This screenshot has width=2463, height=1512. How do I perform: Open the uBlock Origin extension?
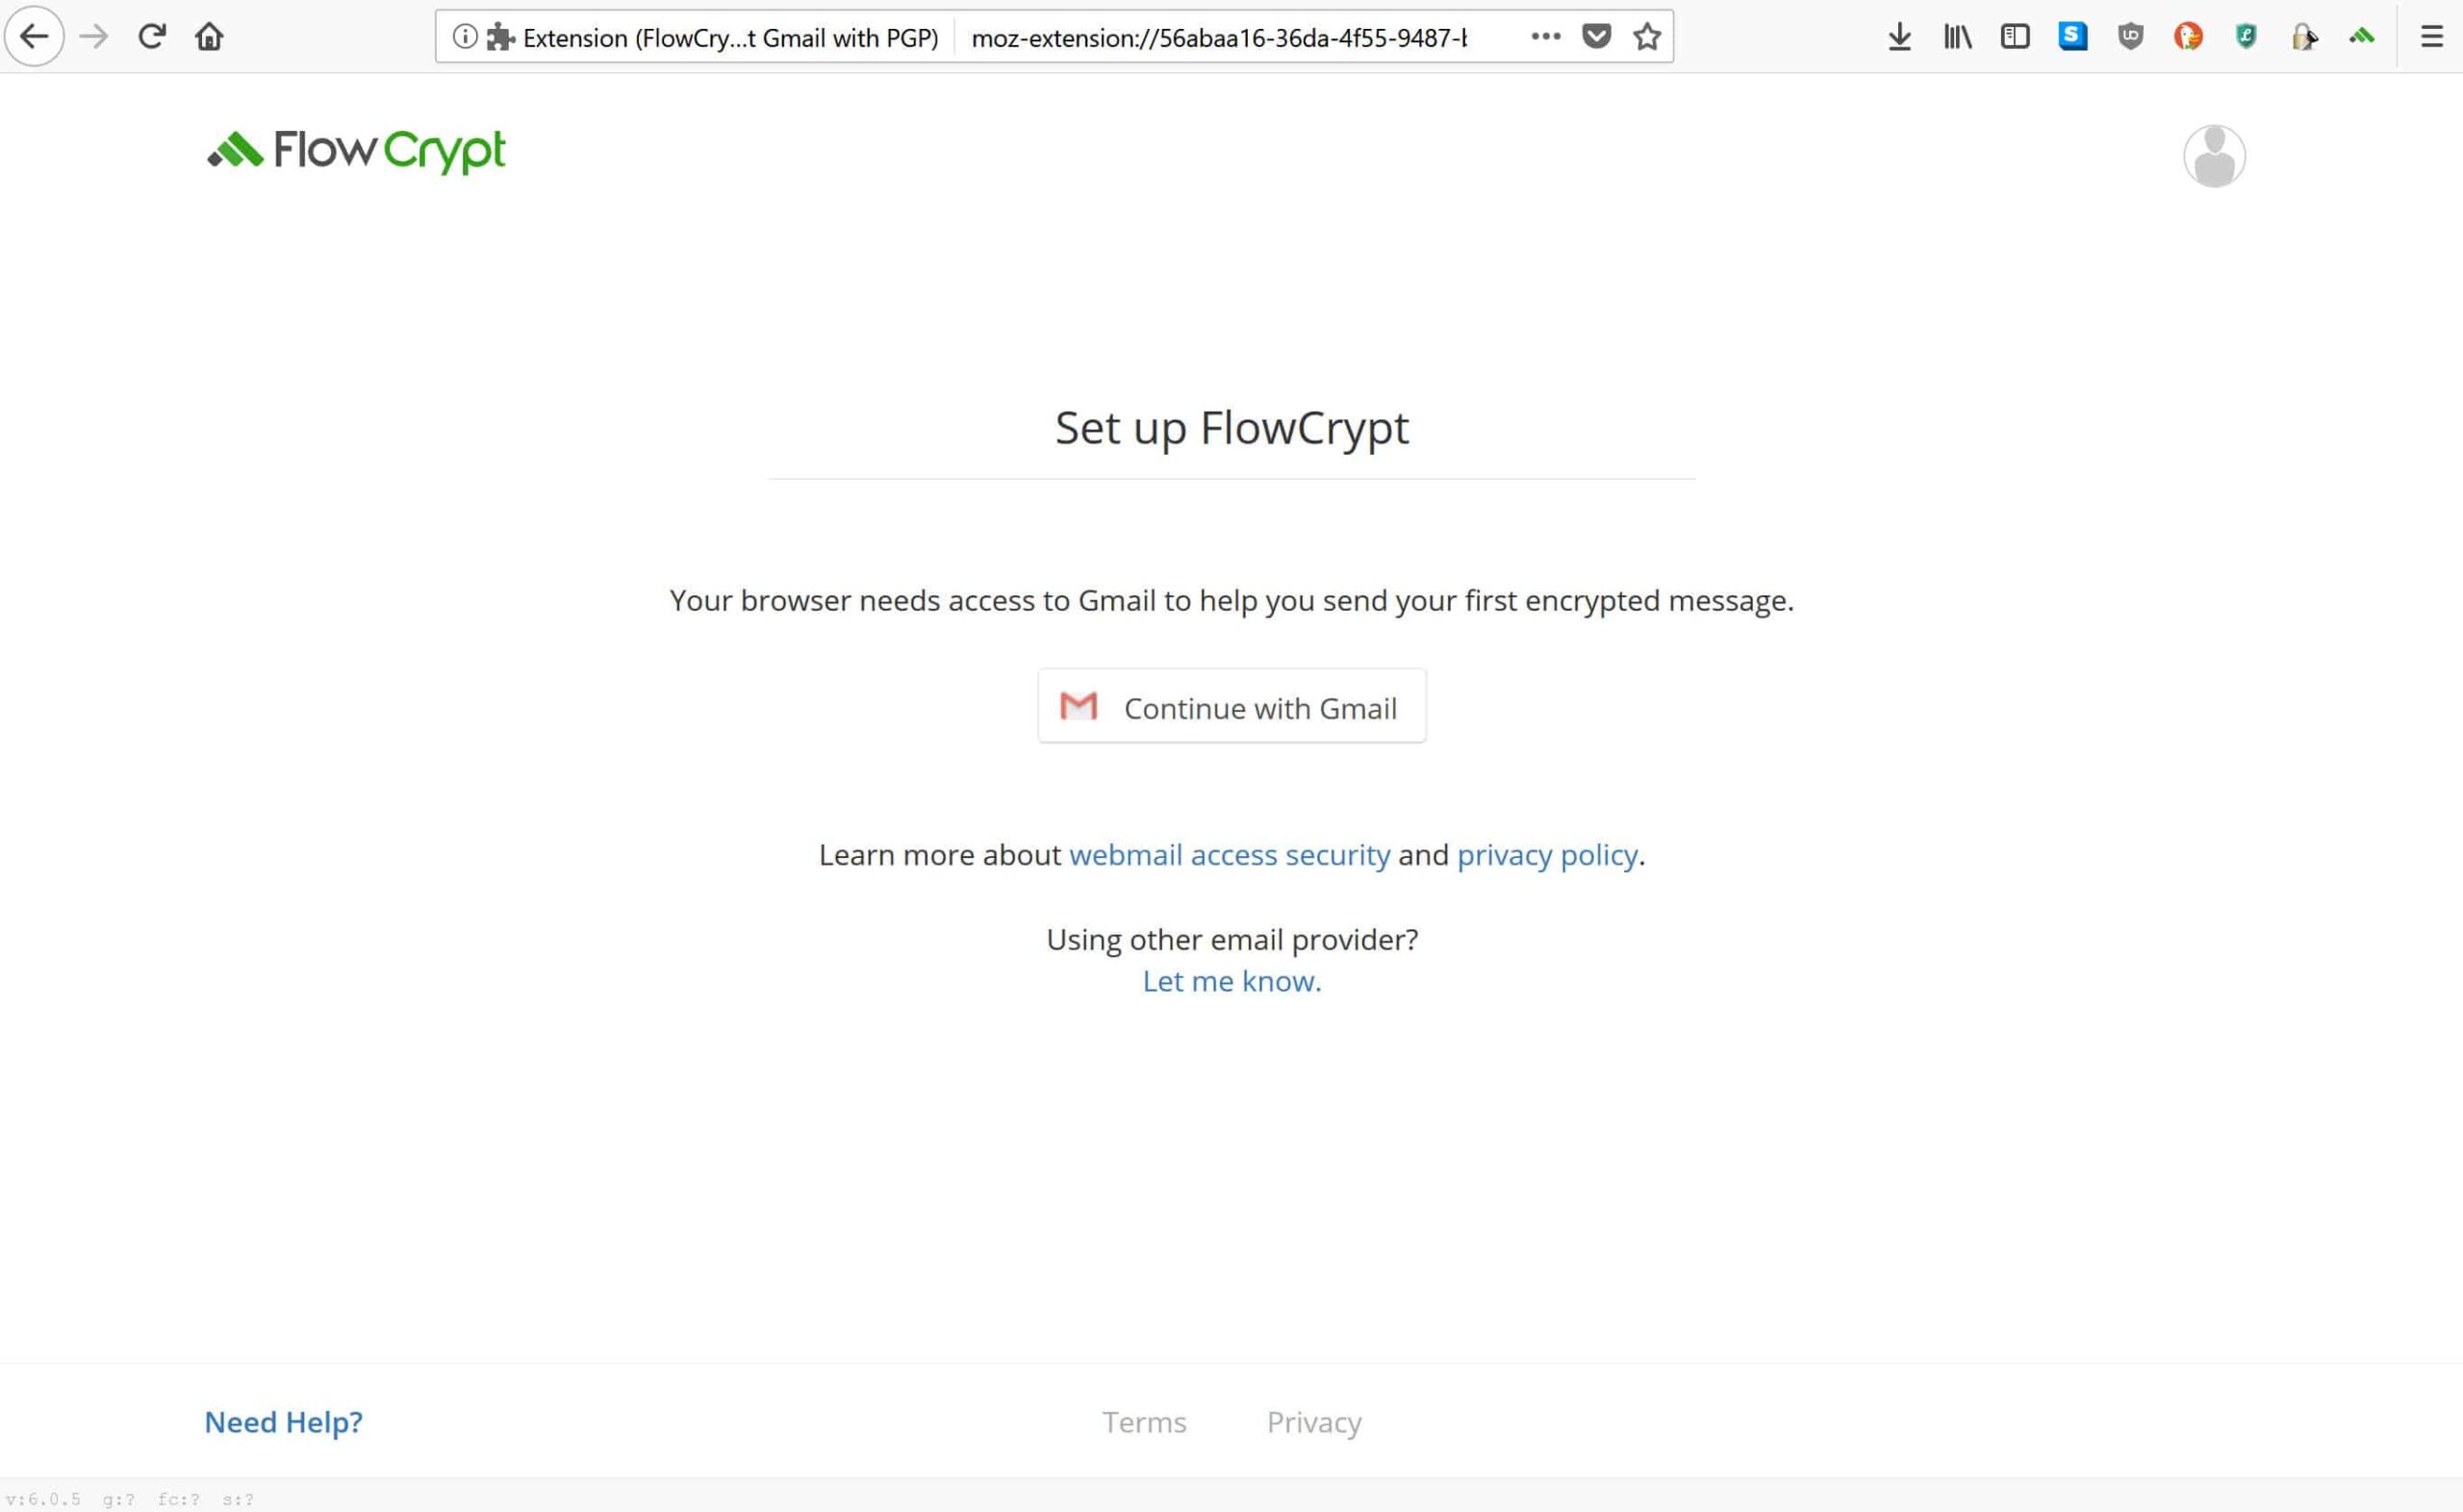[x=2131, y=37]
